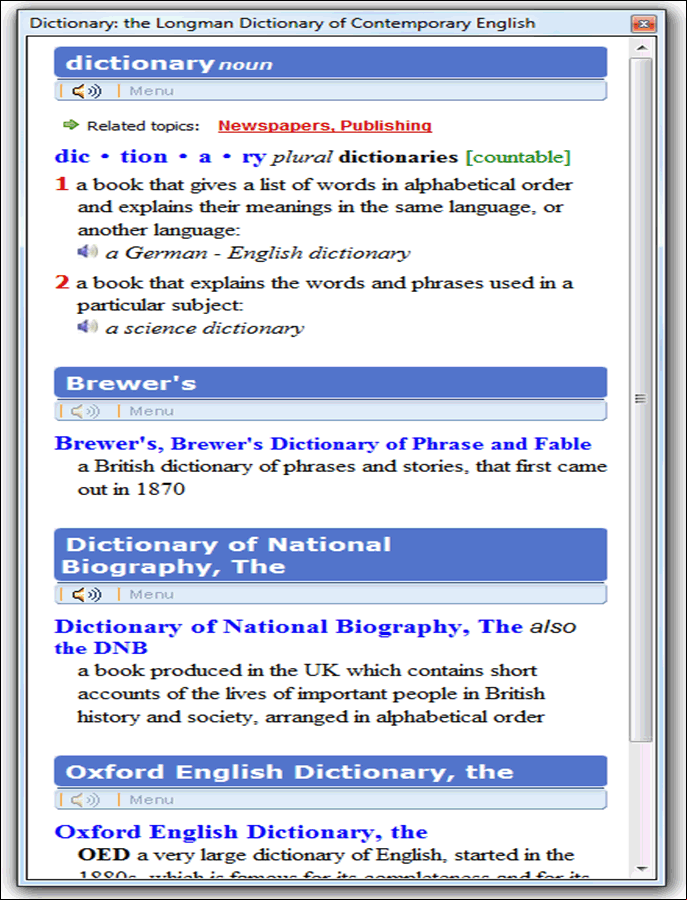Click scrollbar up arrow
Screen dimensions: 687x900
pos(642,48)
